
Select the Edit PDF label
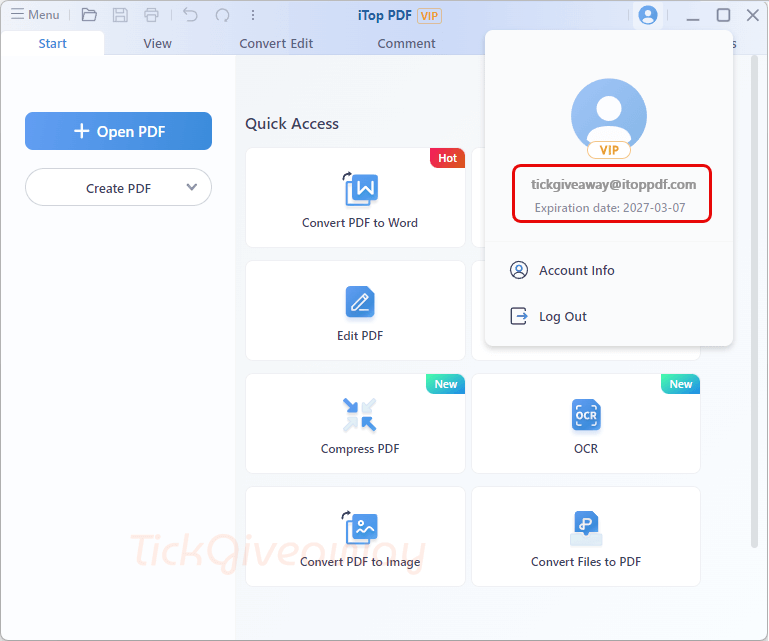(x=360, y=336)
